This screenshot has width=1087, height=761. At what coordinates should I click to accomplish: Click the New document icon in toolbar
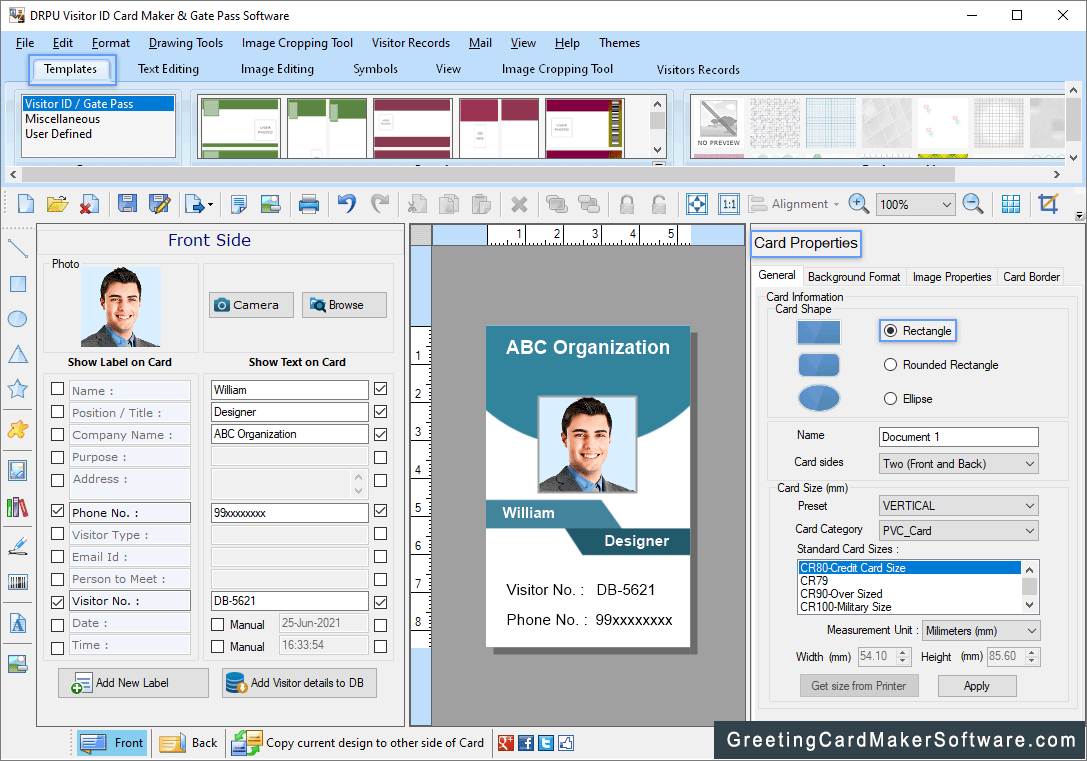[26, 204]
